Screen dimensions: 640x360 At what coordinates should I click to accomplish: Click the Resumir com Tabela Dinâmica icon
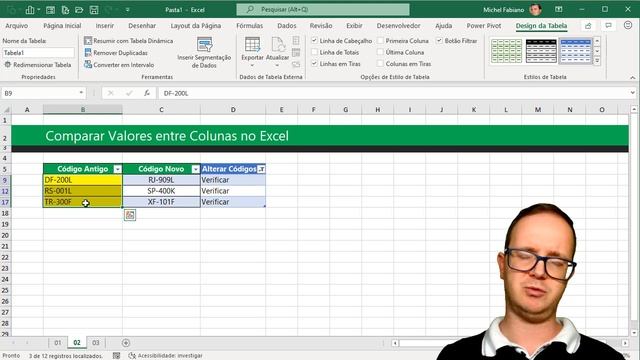tap(88, 41)
